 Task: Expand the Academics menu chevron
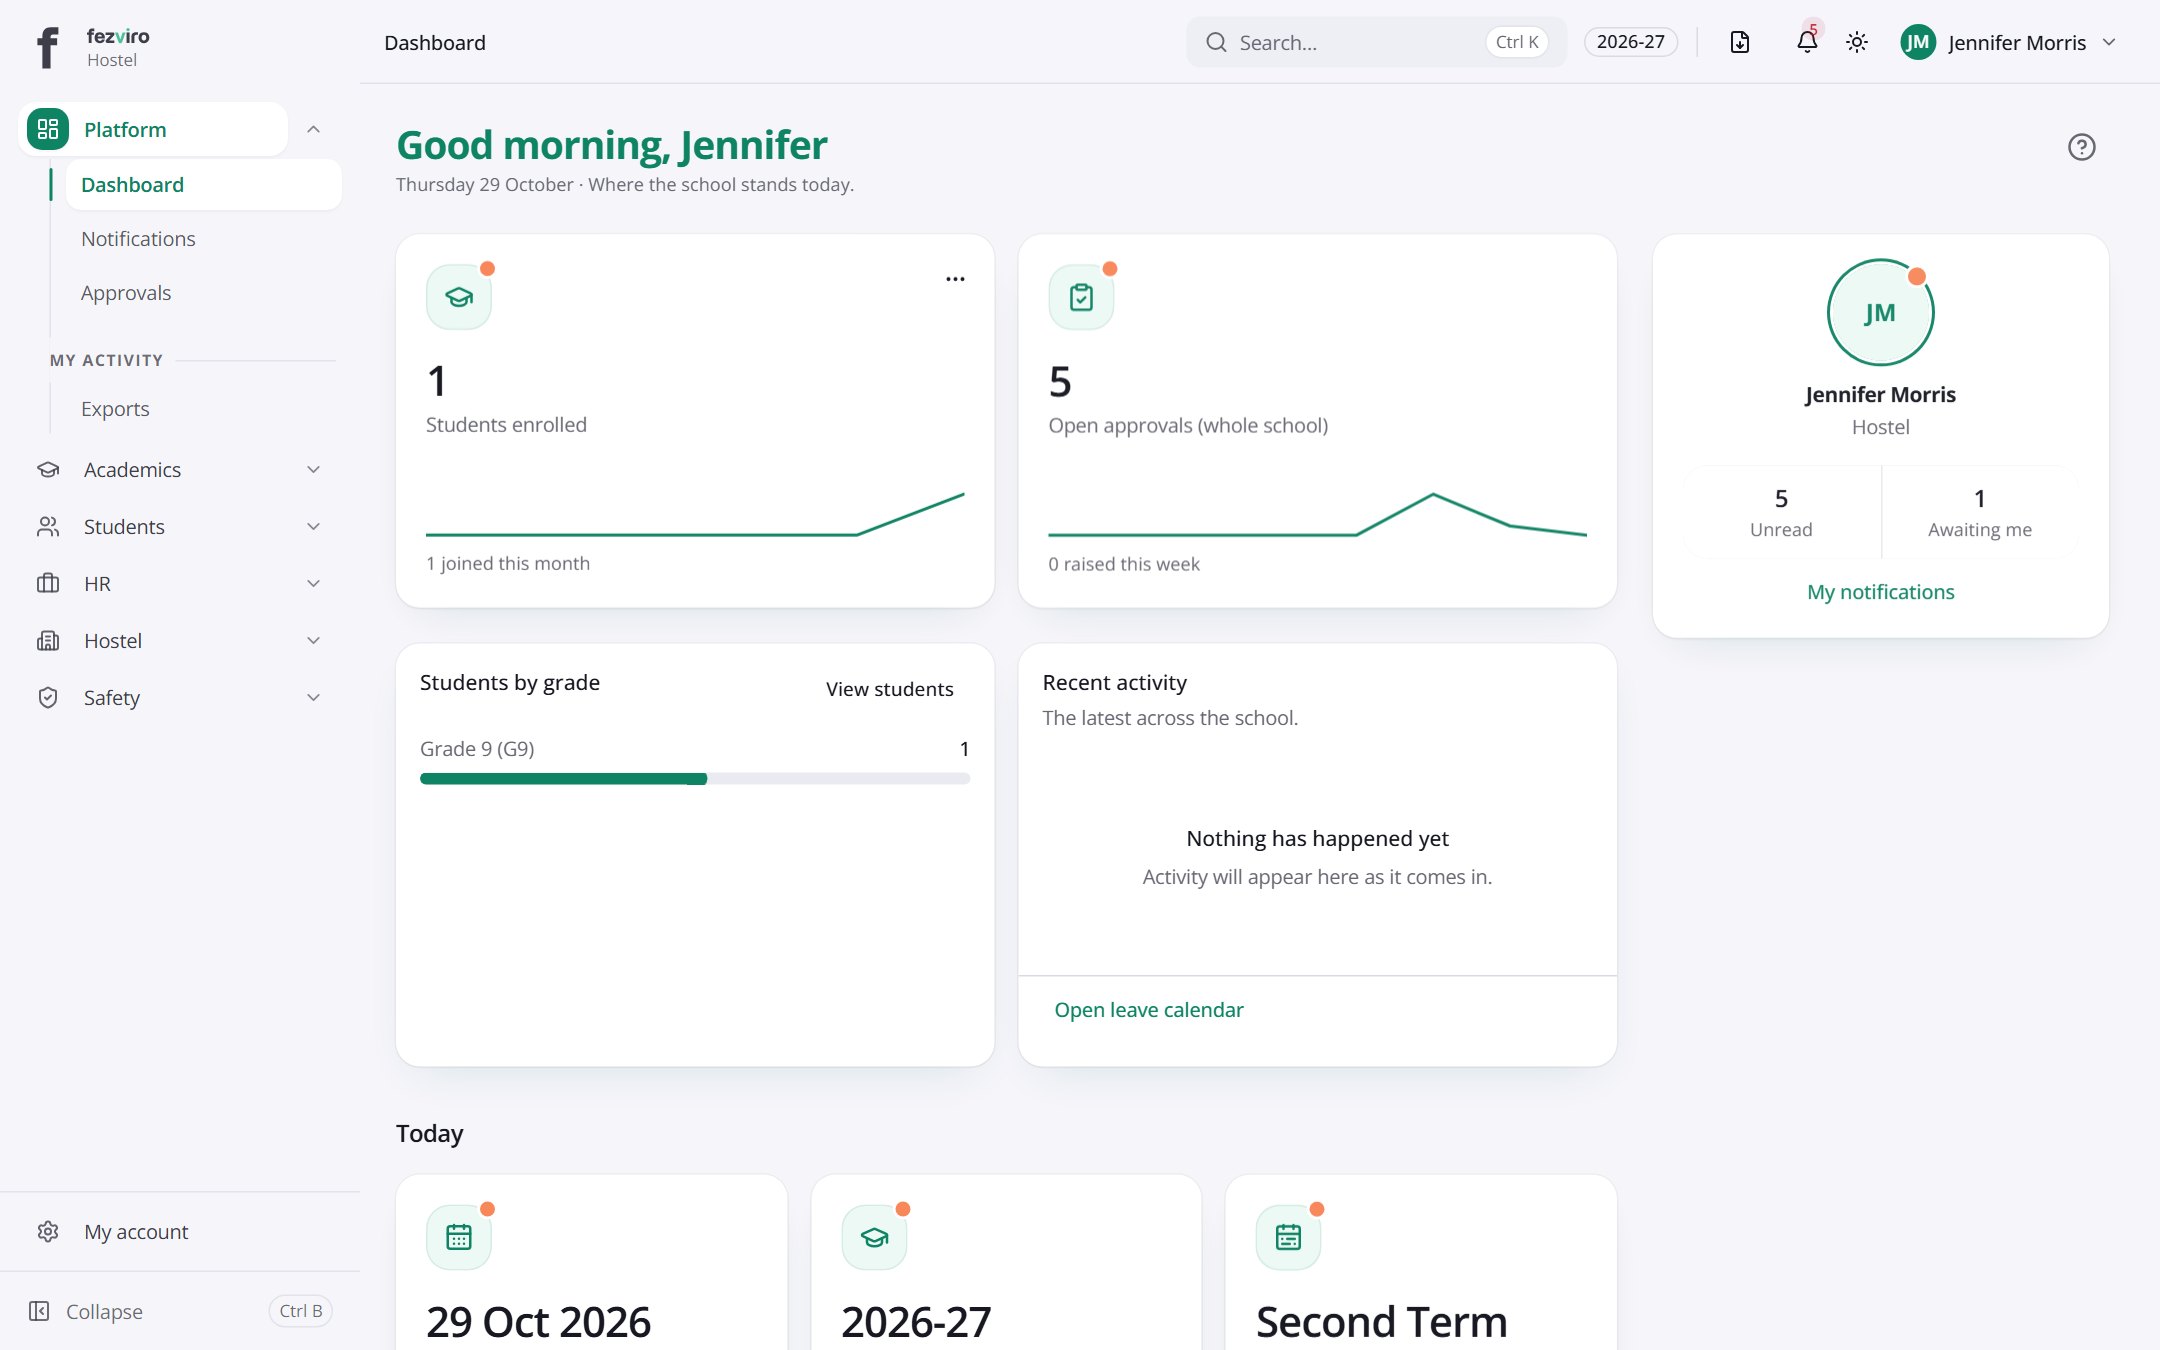click(313, 470)
